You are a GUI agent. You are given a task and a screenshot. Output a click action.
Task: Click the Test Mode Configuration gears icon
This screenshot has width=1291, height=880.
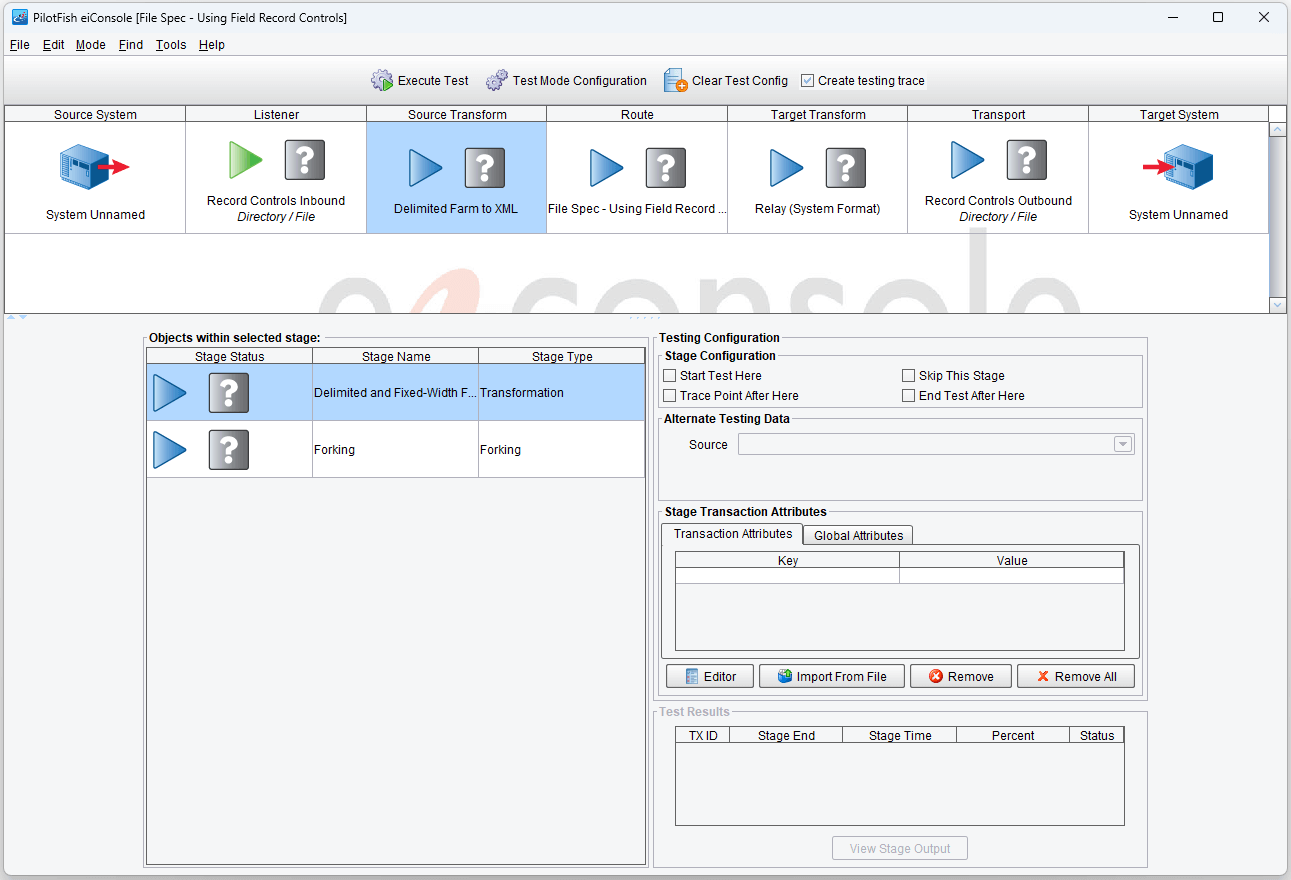click(x=497, y=81)
